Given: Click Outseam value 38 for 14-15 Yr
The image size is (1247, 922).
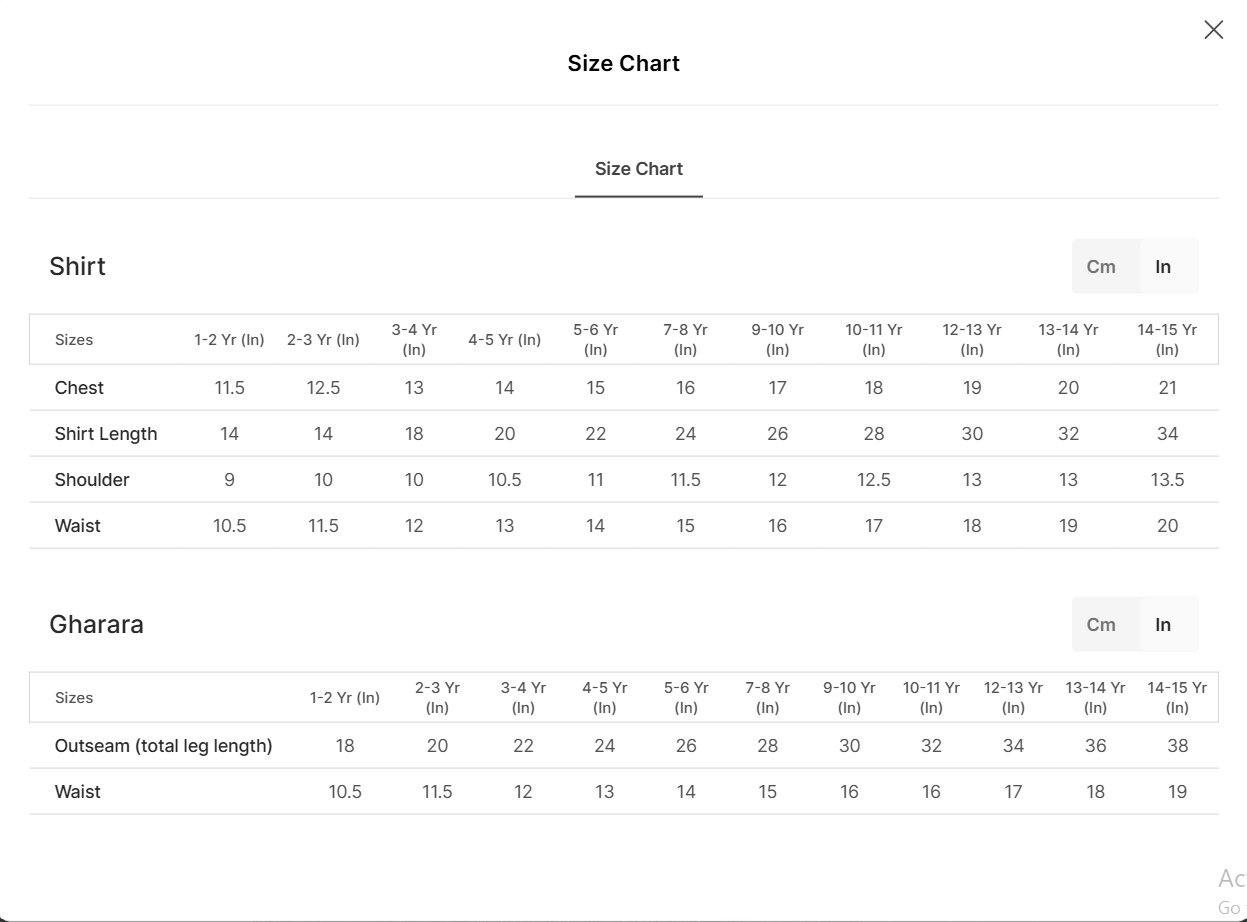Looking at the screenshot, I should (1177, 746).
